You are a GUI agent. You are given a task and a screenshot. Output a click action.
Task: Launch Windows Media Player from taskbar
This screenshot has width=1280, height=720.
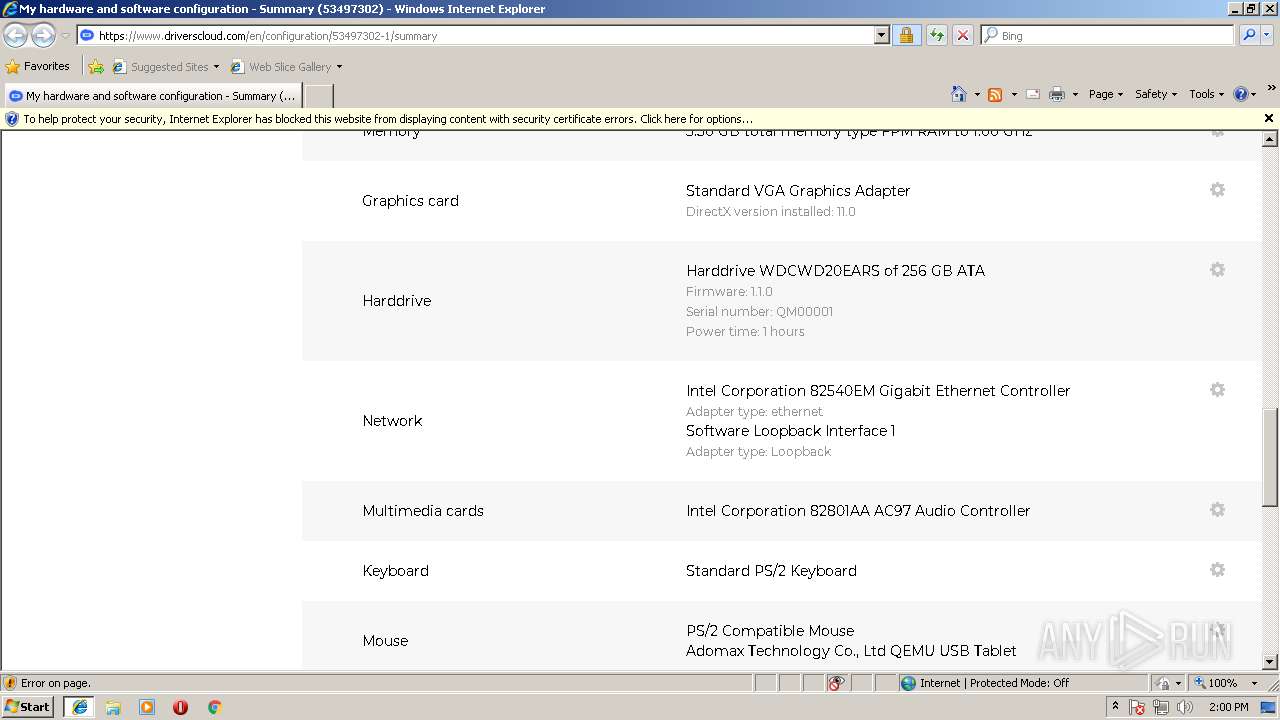[x=147, y=707]
